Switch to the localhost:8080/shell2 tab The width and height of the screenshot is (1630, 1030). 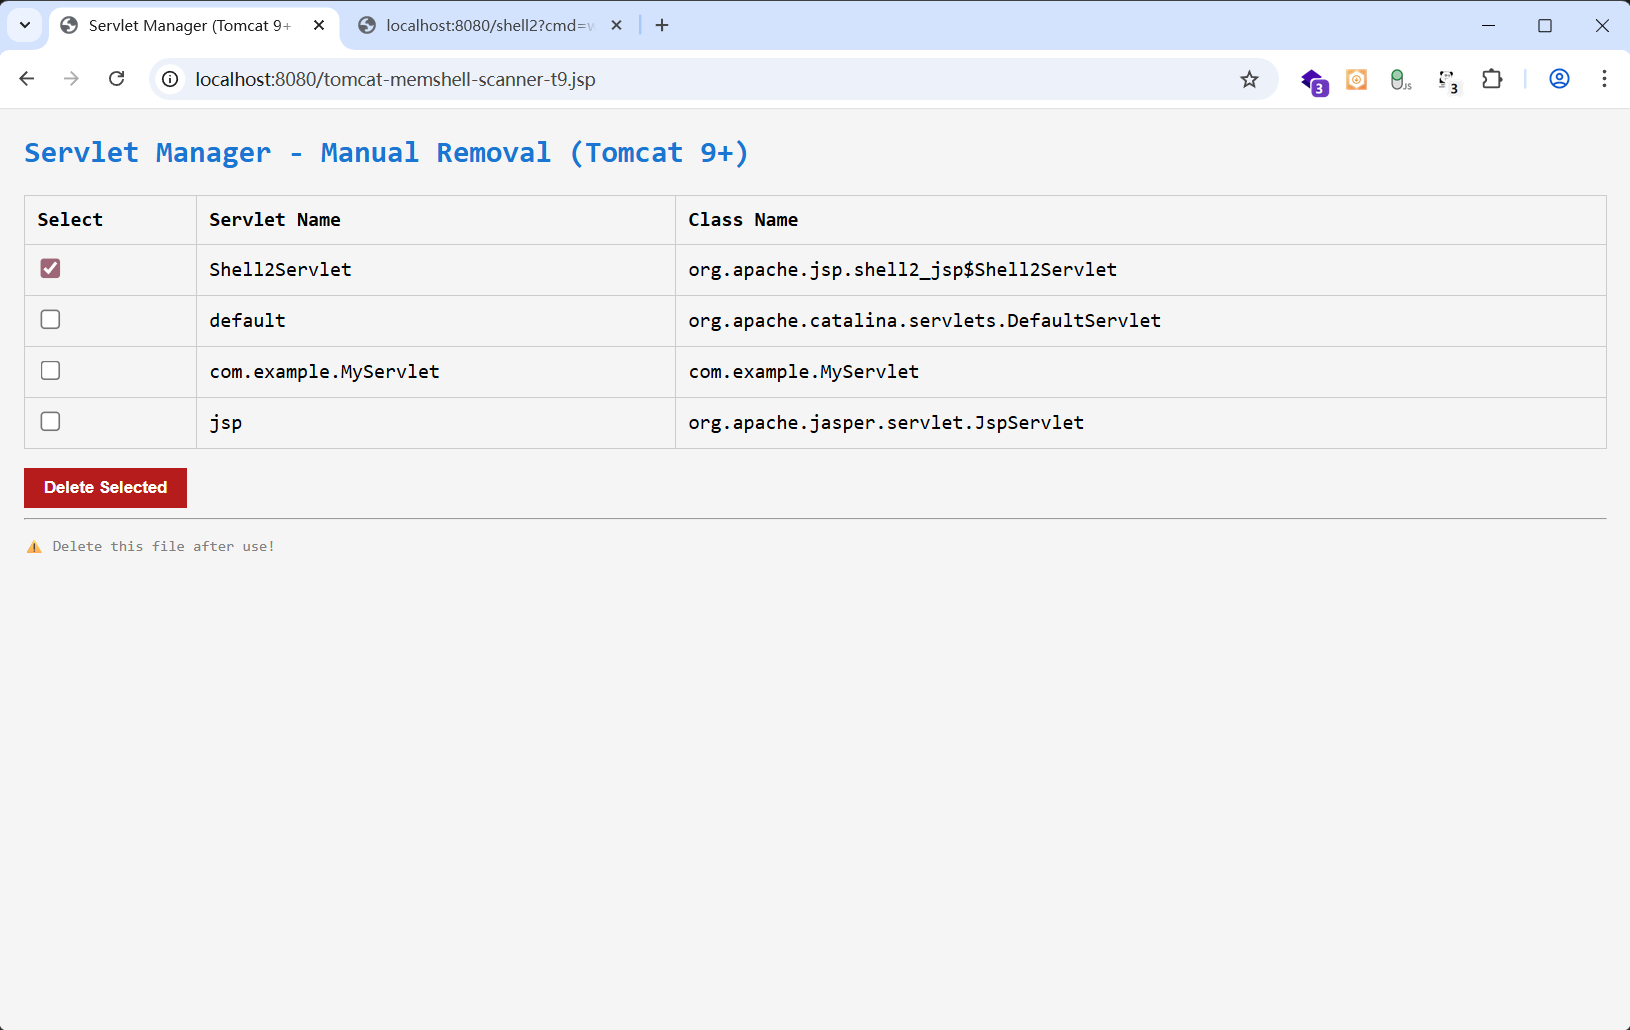(480, 26)
